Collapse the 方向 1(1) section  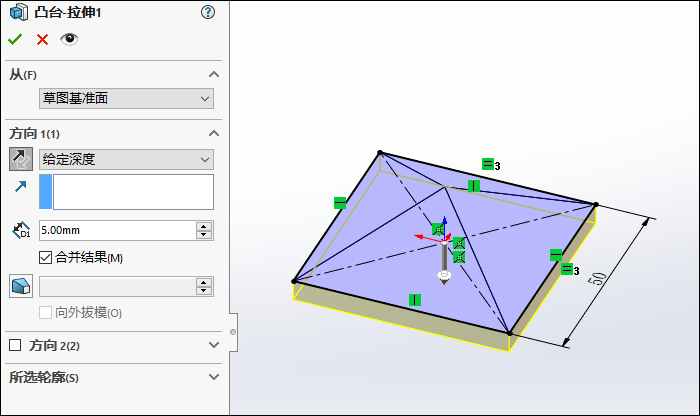pos(214,133)
